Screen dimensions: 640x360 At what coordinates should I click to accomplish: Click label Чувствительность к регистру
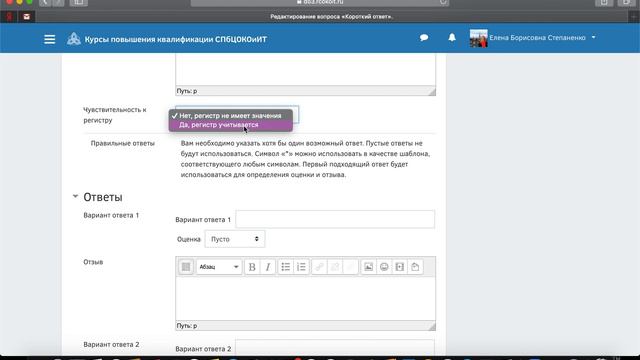tap(115, 115)
